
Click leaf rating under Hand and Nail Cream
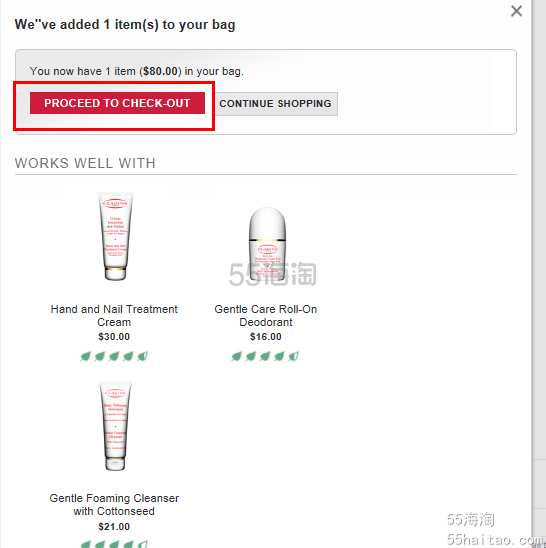tap(114, 356)
